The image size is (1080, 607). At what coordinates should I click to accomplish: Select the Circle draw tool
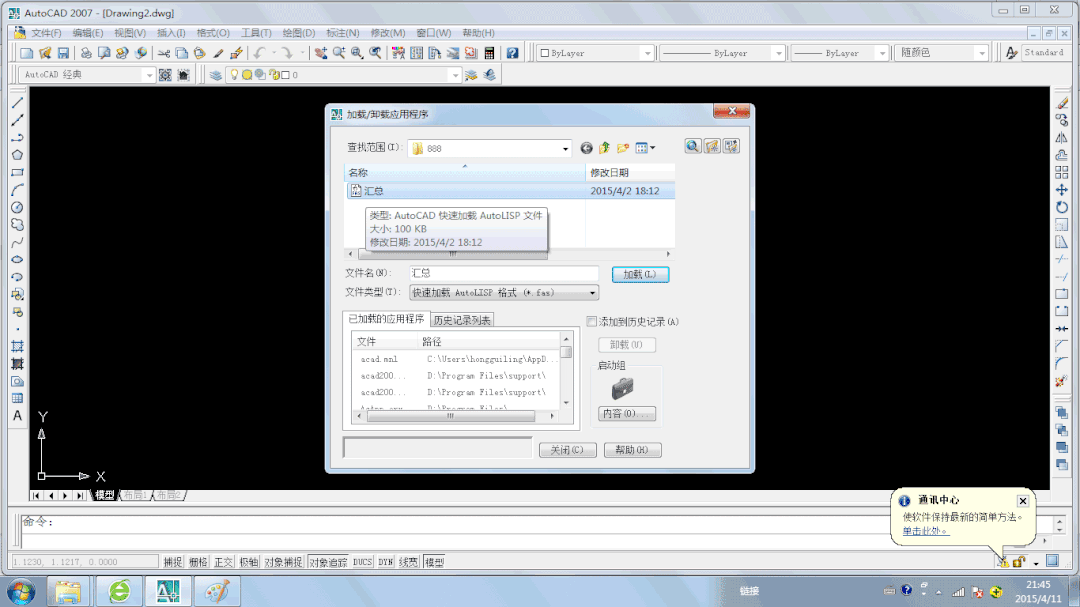tap(17, 207)
